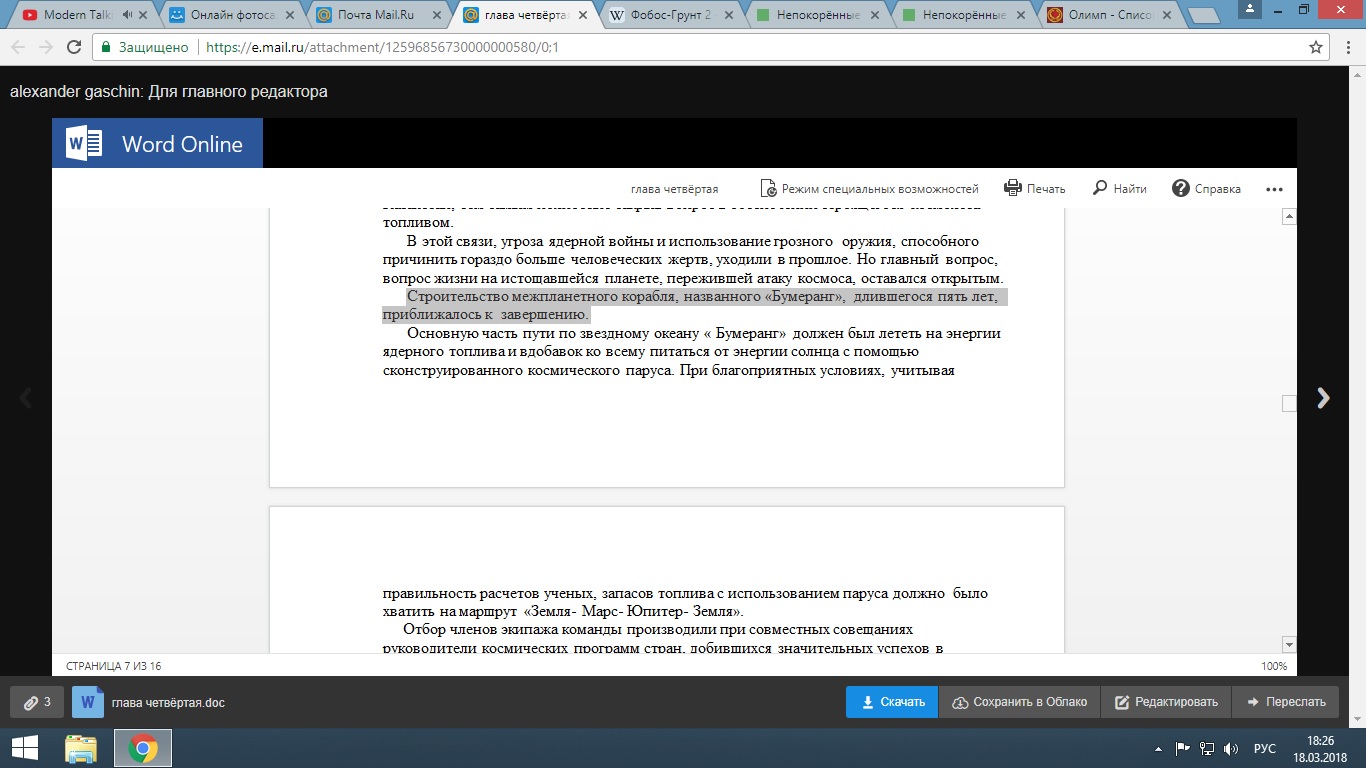Click Сохранить в Облако button
This screenshot has width=1366, height=768.
(x=1019, y=702)
